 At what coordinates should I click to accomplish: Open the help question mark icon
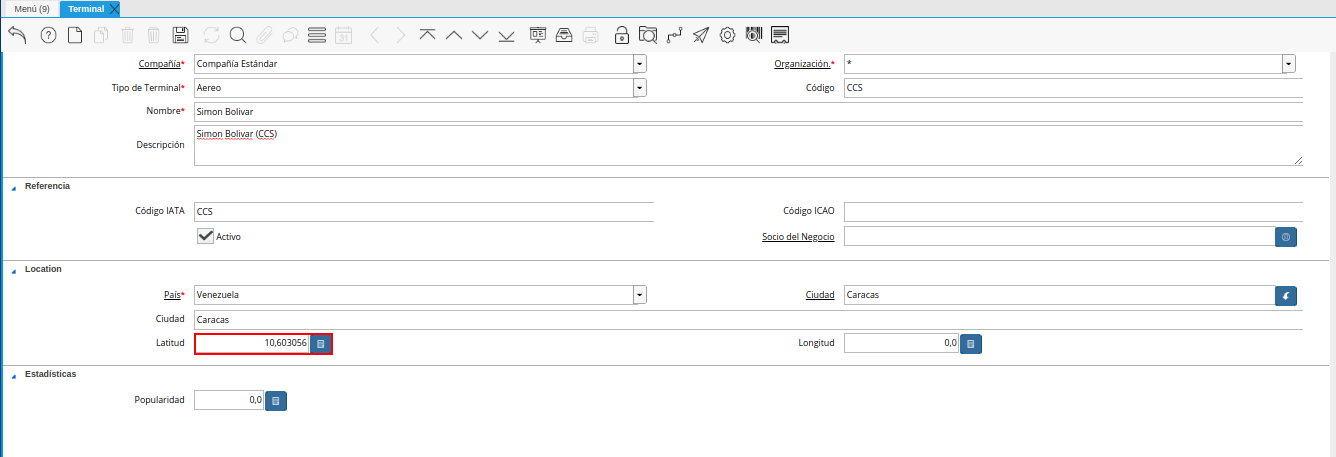48,35
